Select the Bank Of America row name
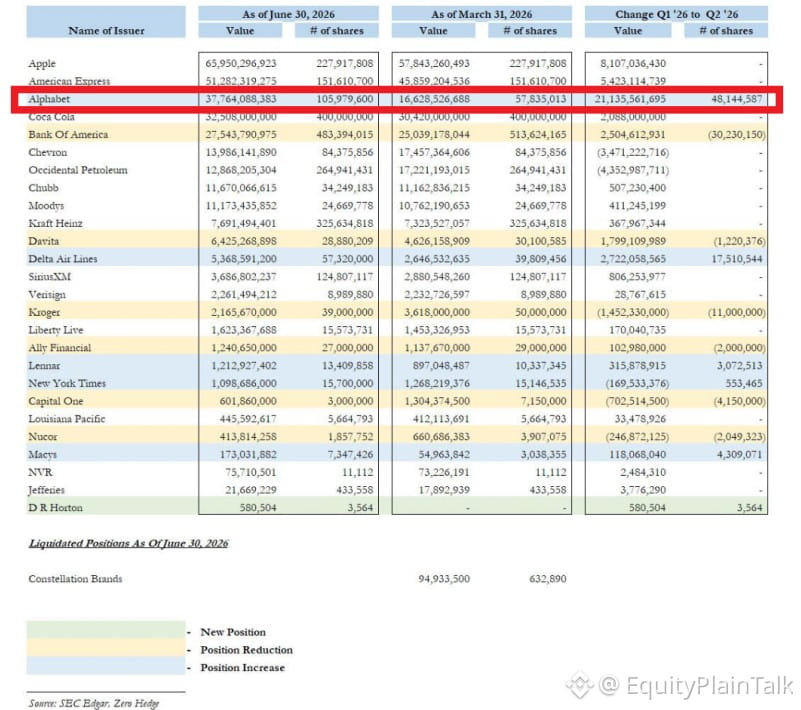The width and height of the screenshot is (801, 710). 68,134
